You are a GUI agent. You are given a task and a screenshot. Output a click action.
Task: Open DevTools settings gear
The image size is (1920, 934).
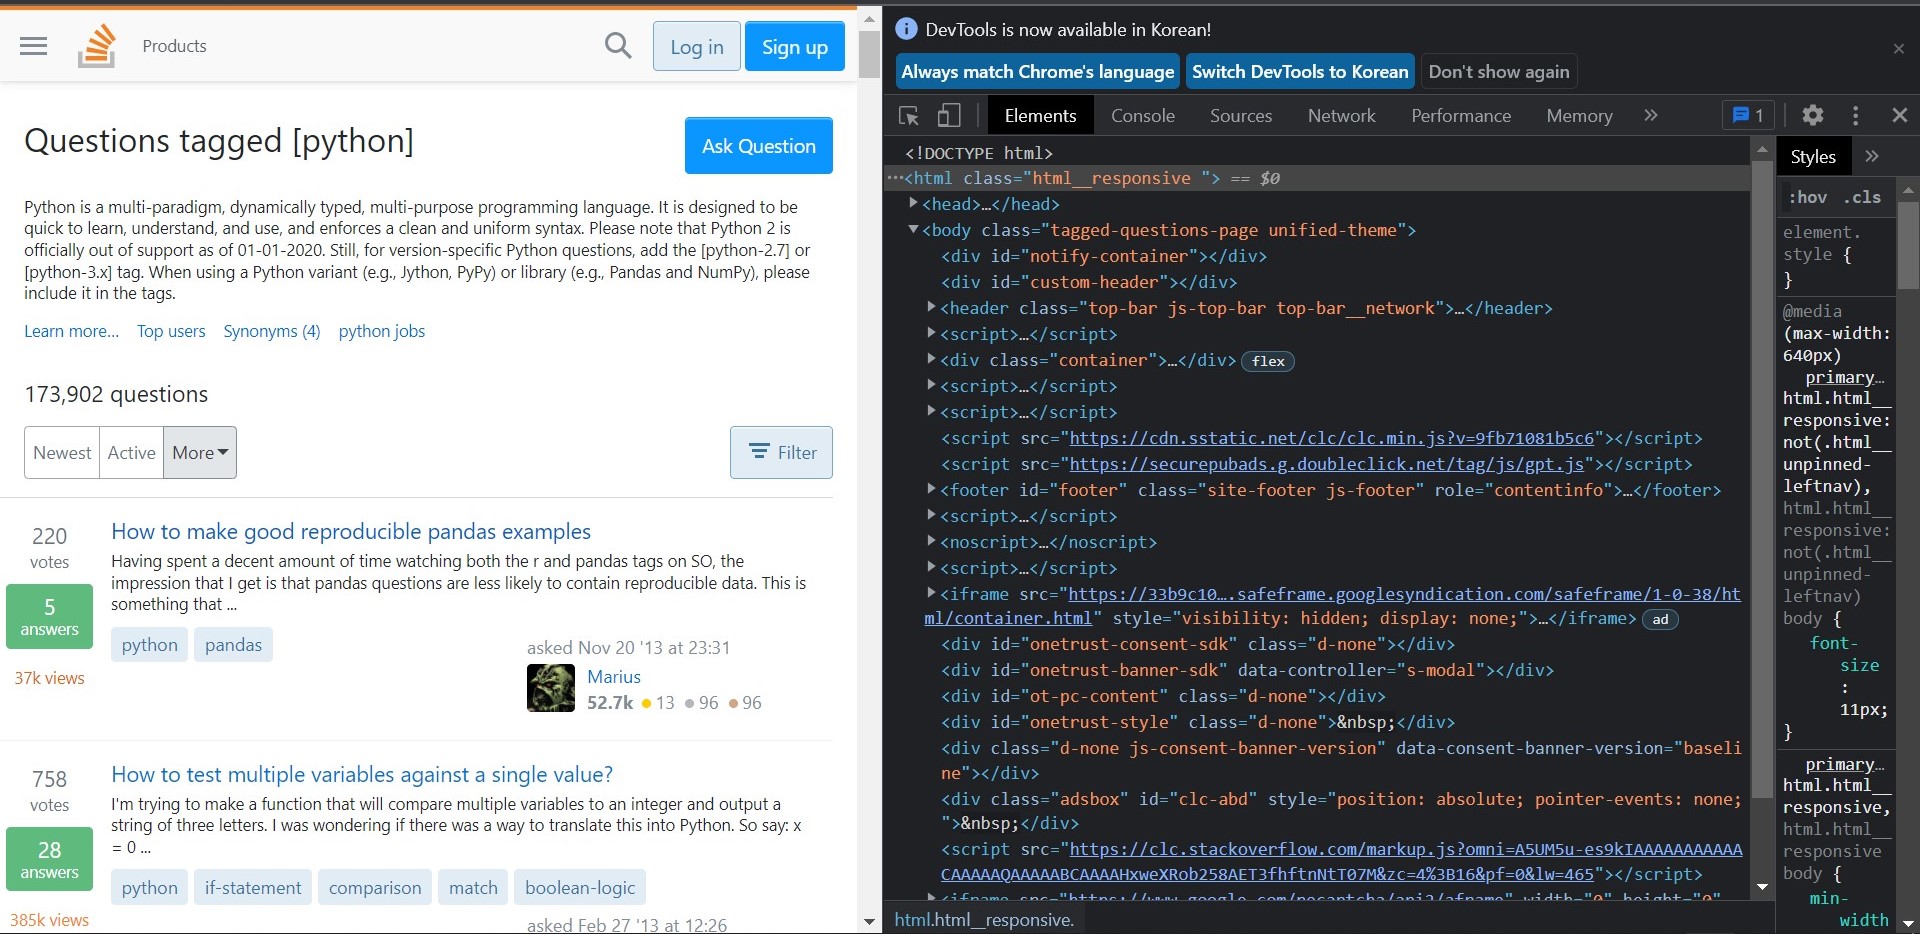point(1813,116)
